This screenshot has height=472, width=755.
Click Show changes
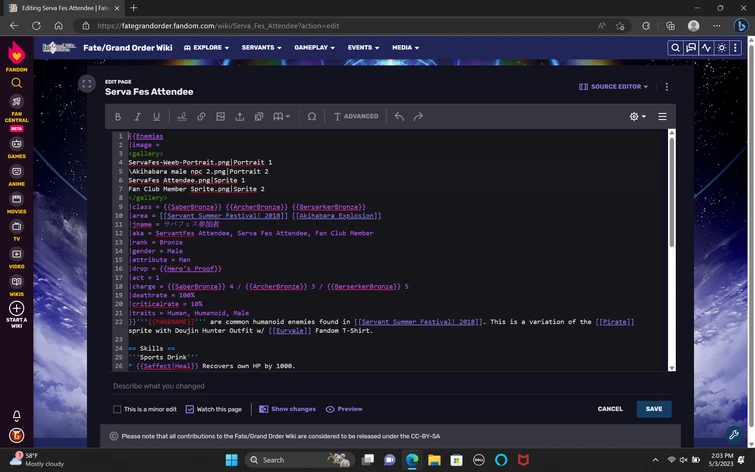click(x=287, y=409)
